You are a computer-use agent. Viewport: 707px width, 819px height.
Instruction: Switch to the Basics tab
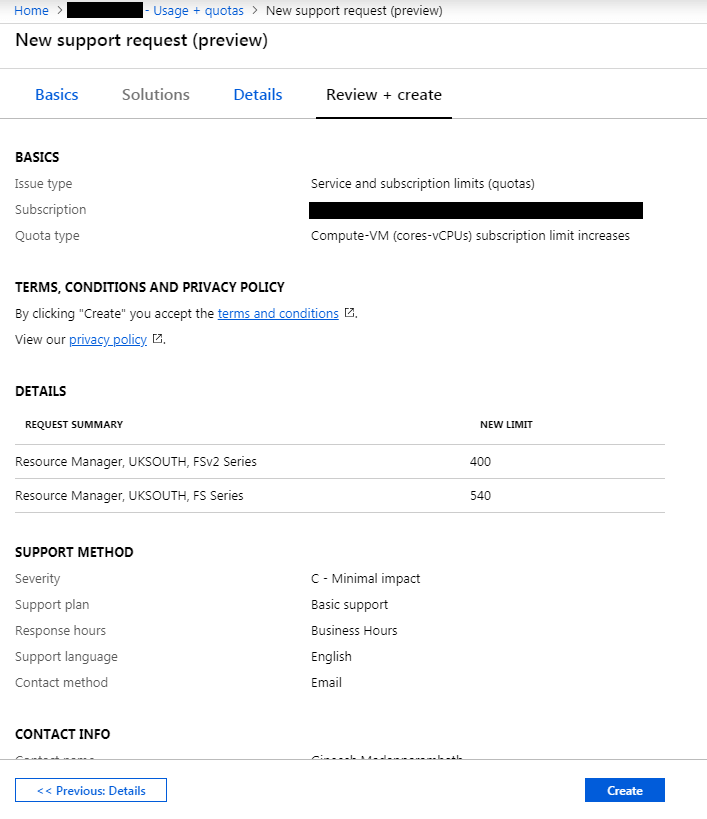tap(57, 95)
